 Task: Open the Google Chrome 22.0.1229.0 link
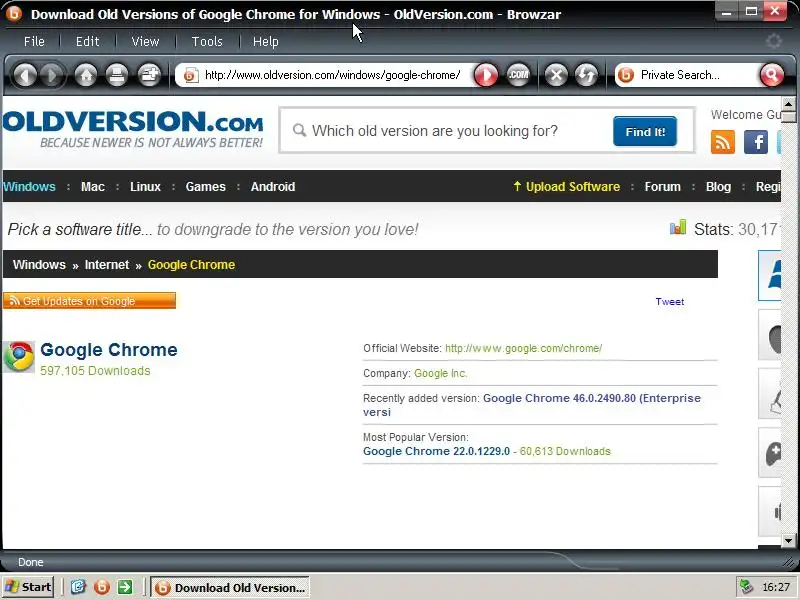tap(436, 452)
